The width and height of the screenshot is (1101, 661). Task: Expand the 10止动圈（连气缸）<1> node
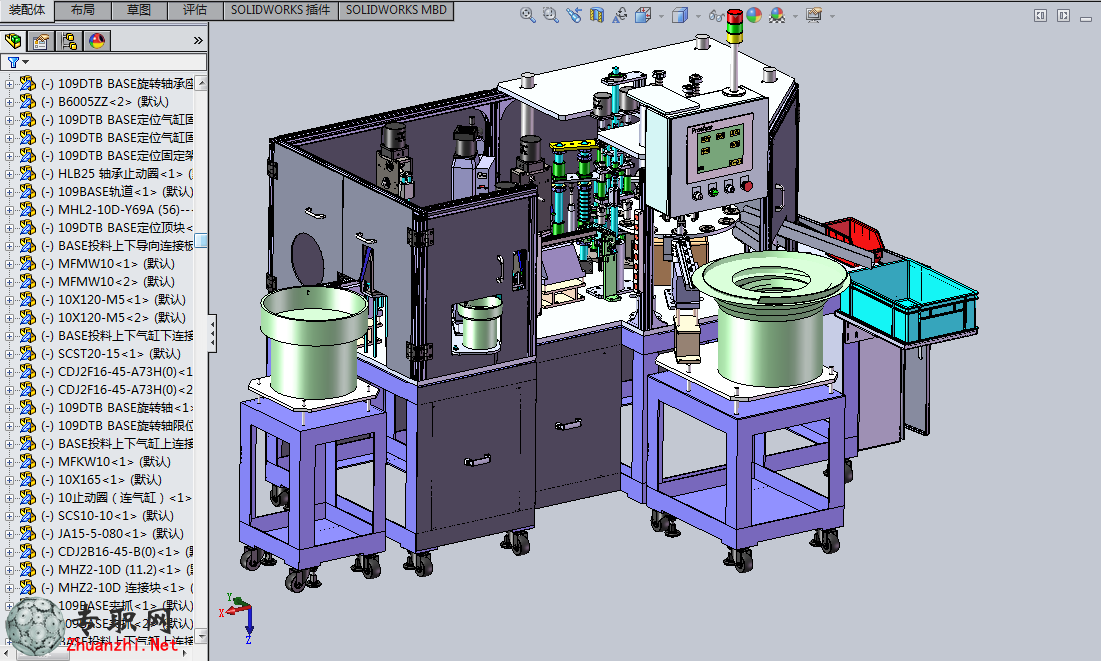click(x=9, y=498)
